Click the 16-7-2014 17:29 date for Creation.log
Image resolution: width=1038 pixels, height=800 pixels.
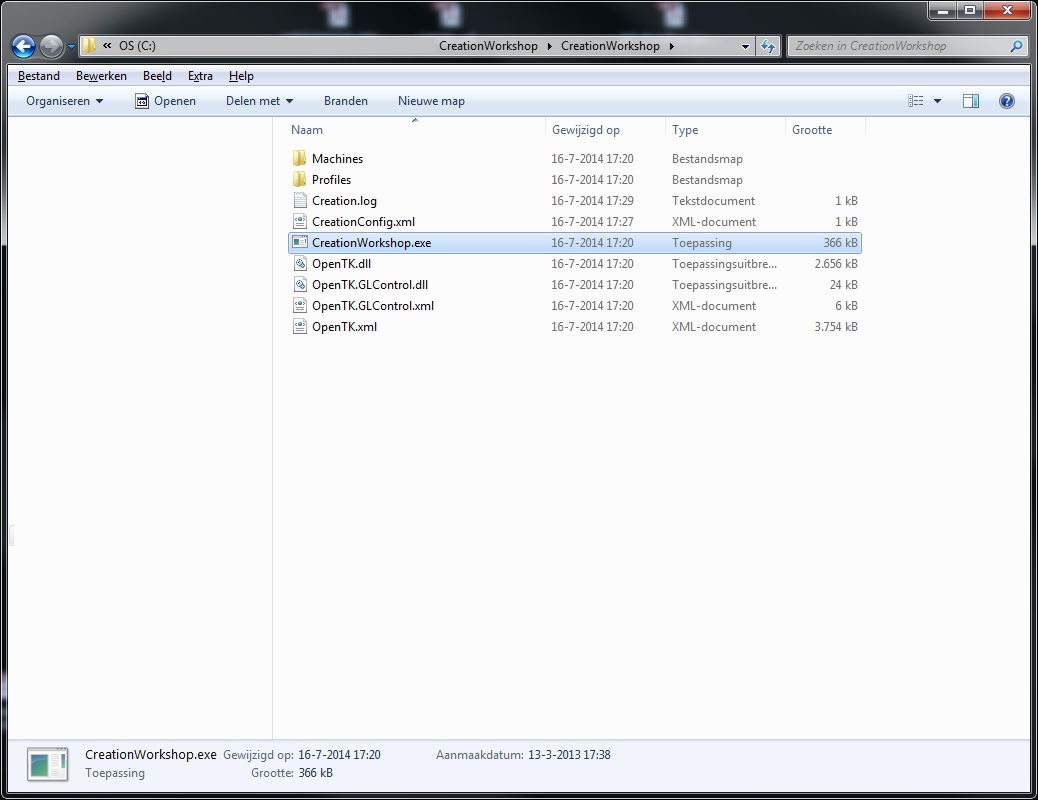[592, 201]
